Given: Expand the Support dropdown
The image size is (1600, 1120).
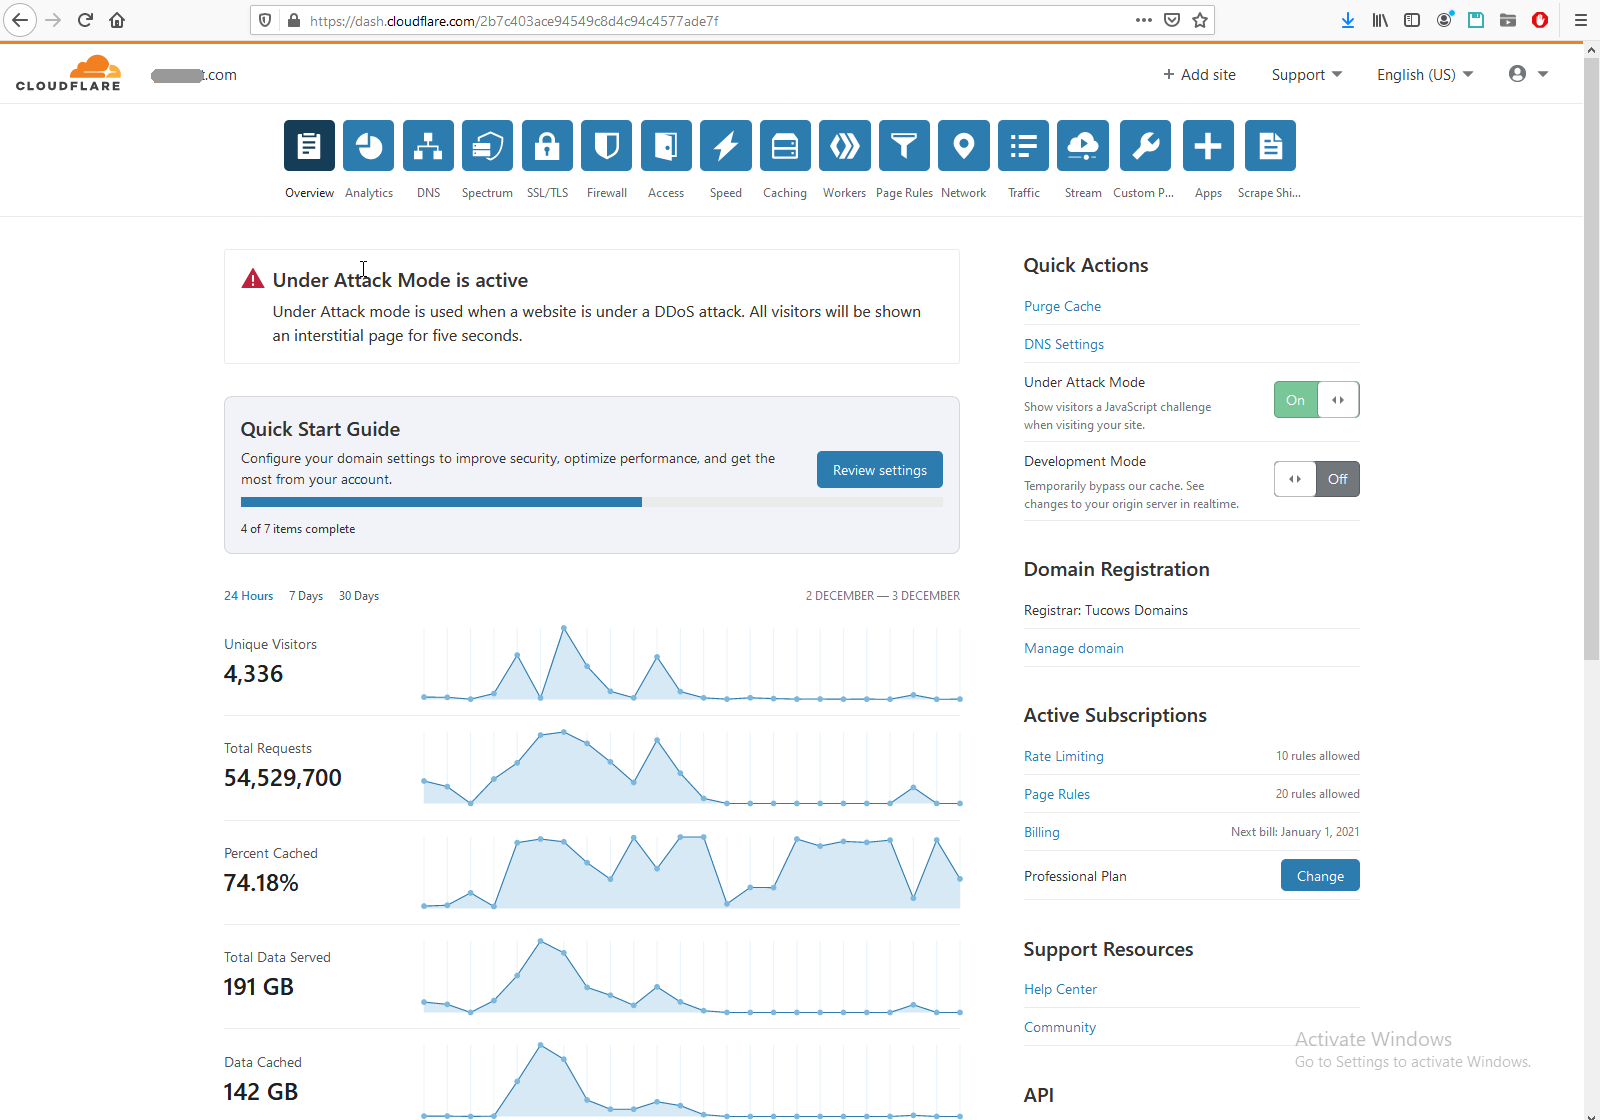Looking at the screenshot, I should coord(1307,75).
